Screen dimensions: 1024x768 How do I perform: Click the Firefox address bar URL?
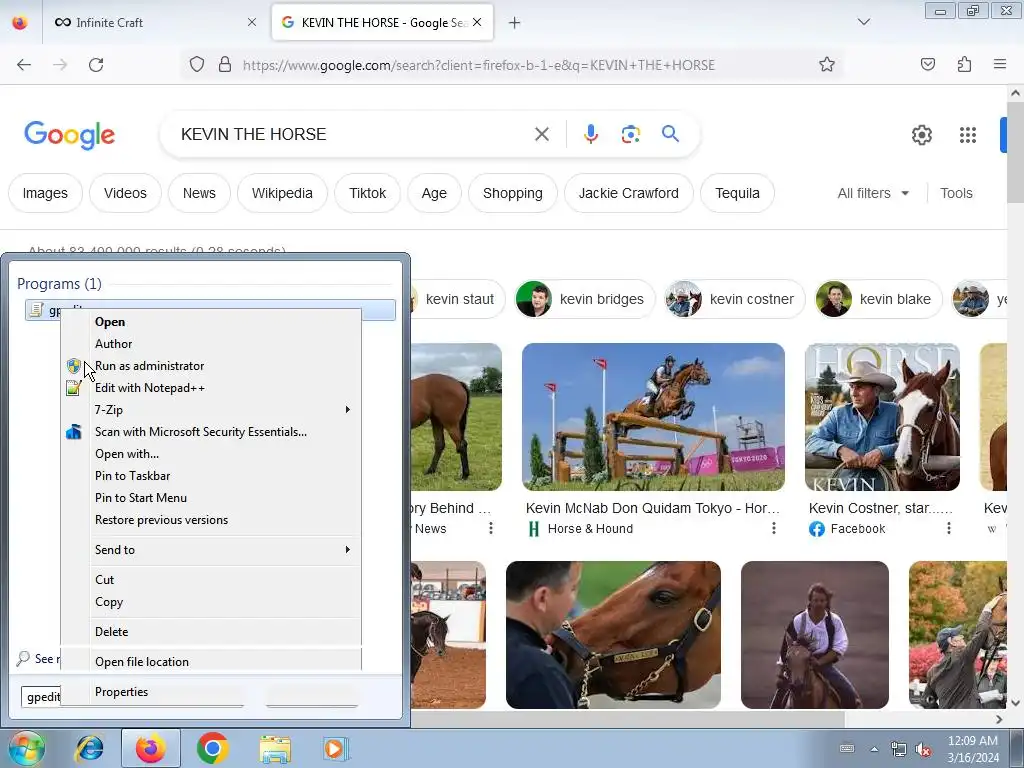click(x=479, y=65)
